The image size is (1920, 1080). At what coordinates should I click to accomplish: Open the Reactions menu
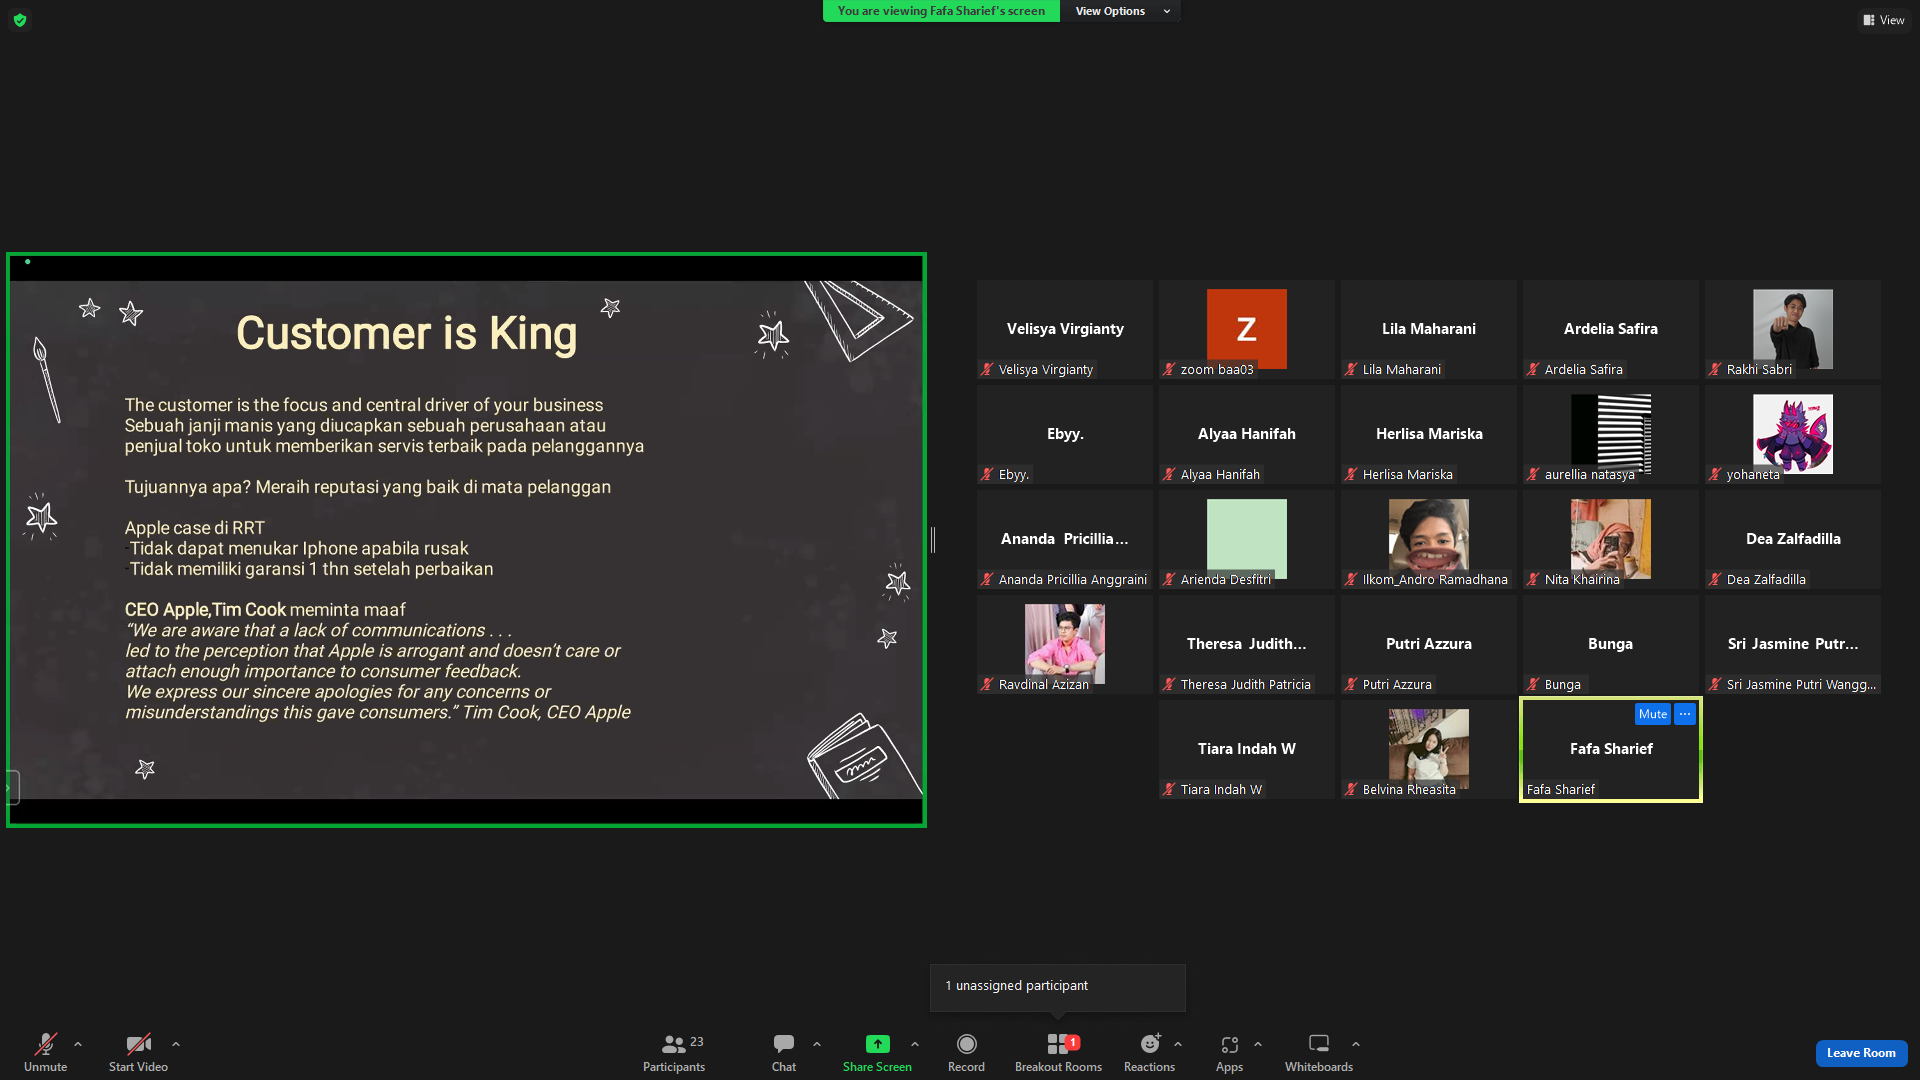point(1150,1052)
